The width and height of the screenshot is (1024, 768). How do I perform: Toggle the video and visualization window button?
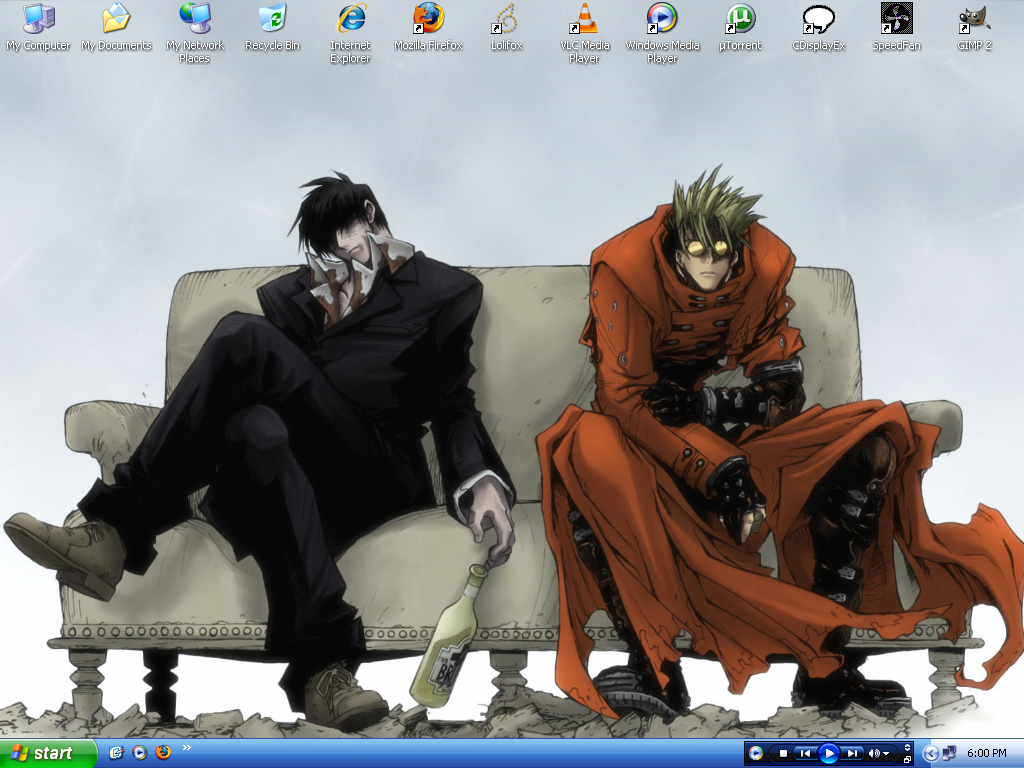click(907, 748)
